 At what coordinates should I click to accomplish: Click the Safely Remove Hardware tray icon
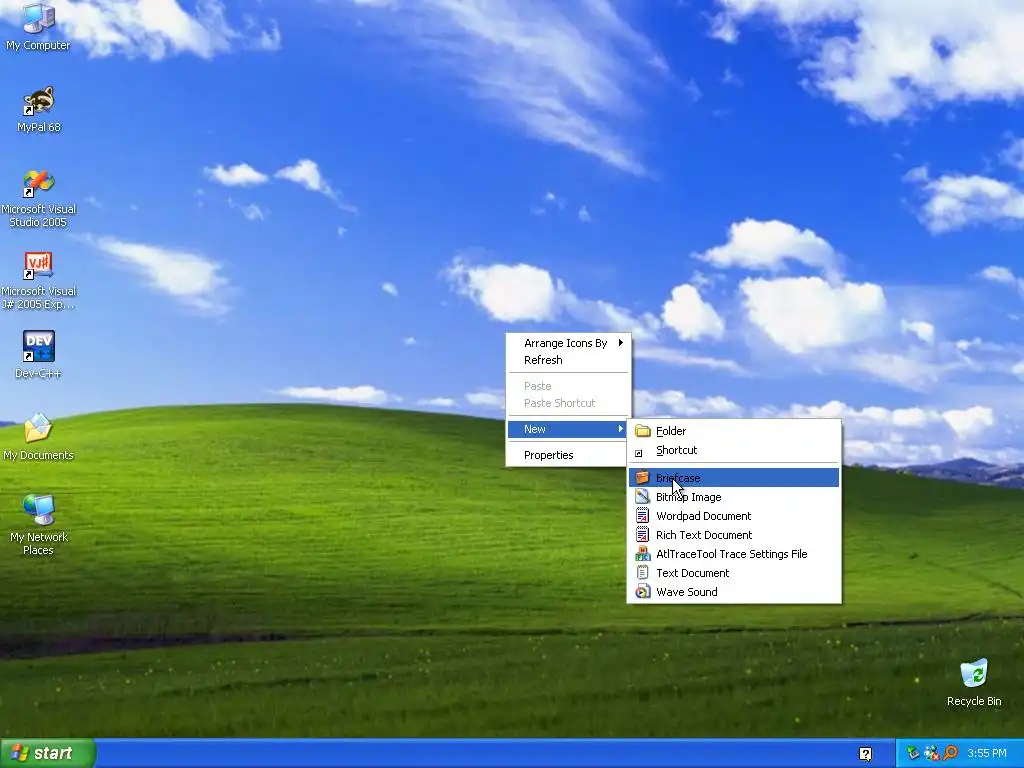click(913, 753)
